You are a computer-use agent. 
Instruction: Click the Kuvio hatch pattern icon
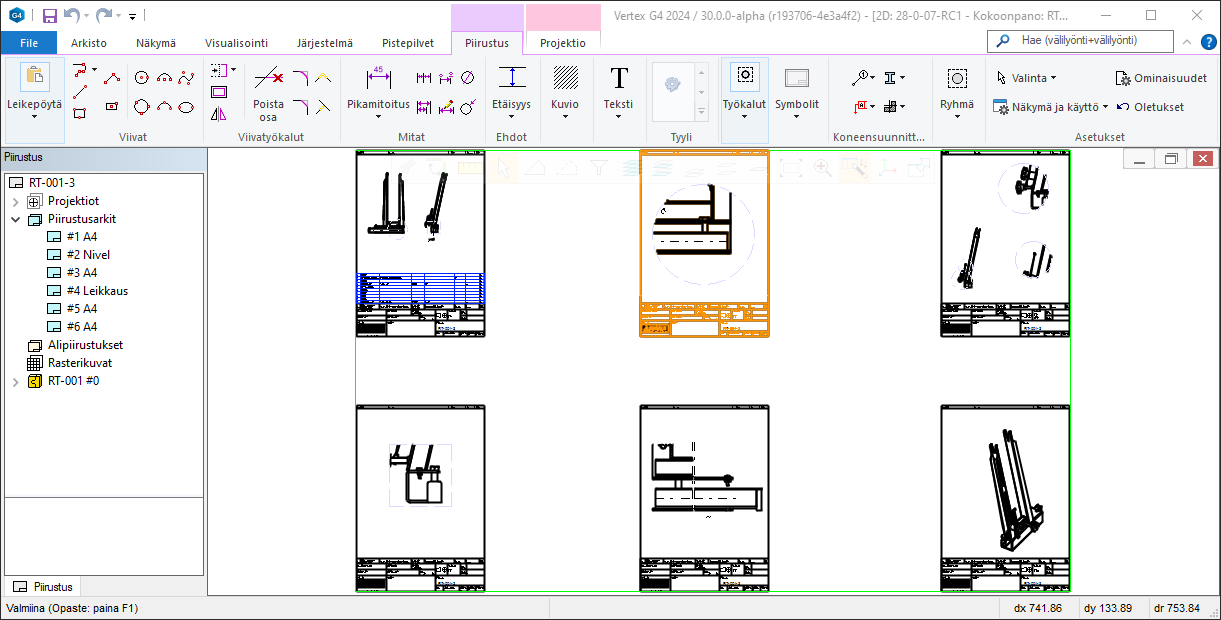pyautogui.click(x=565, y=78)
